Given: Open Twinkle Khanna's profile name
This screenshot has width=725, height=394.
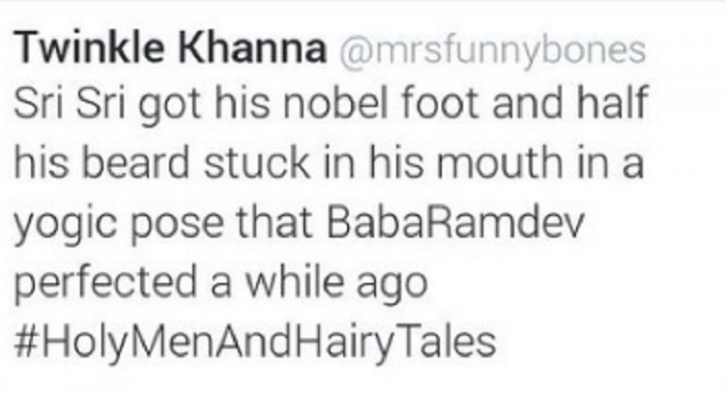Looking at the screenshot, I should click(x=170, y=48).
